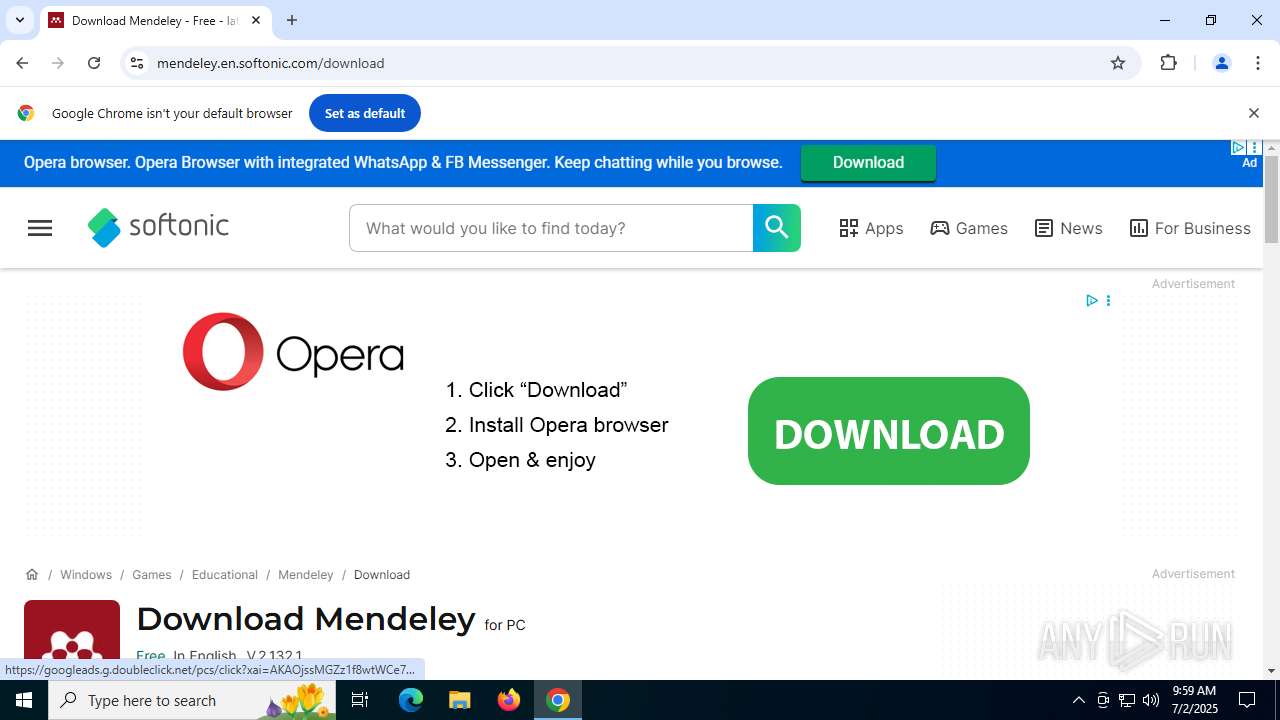Viewport: 1280px width, 720px height.
Task: Click the Softonic logo
Action: coord(158,227)
